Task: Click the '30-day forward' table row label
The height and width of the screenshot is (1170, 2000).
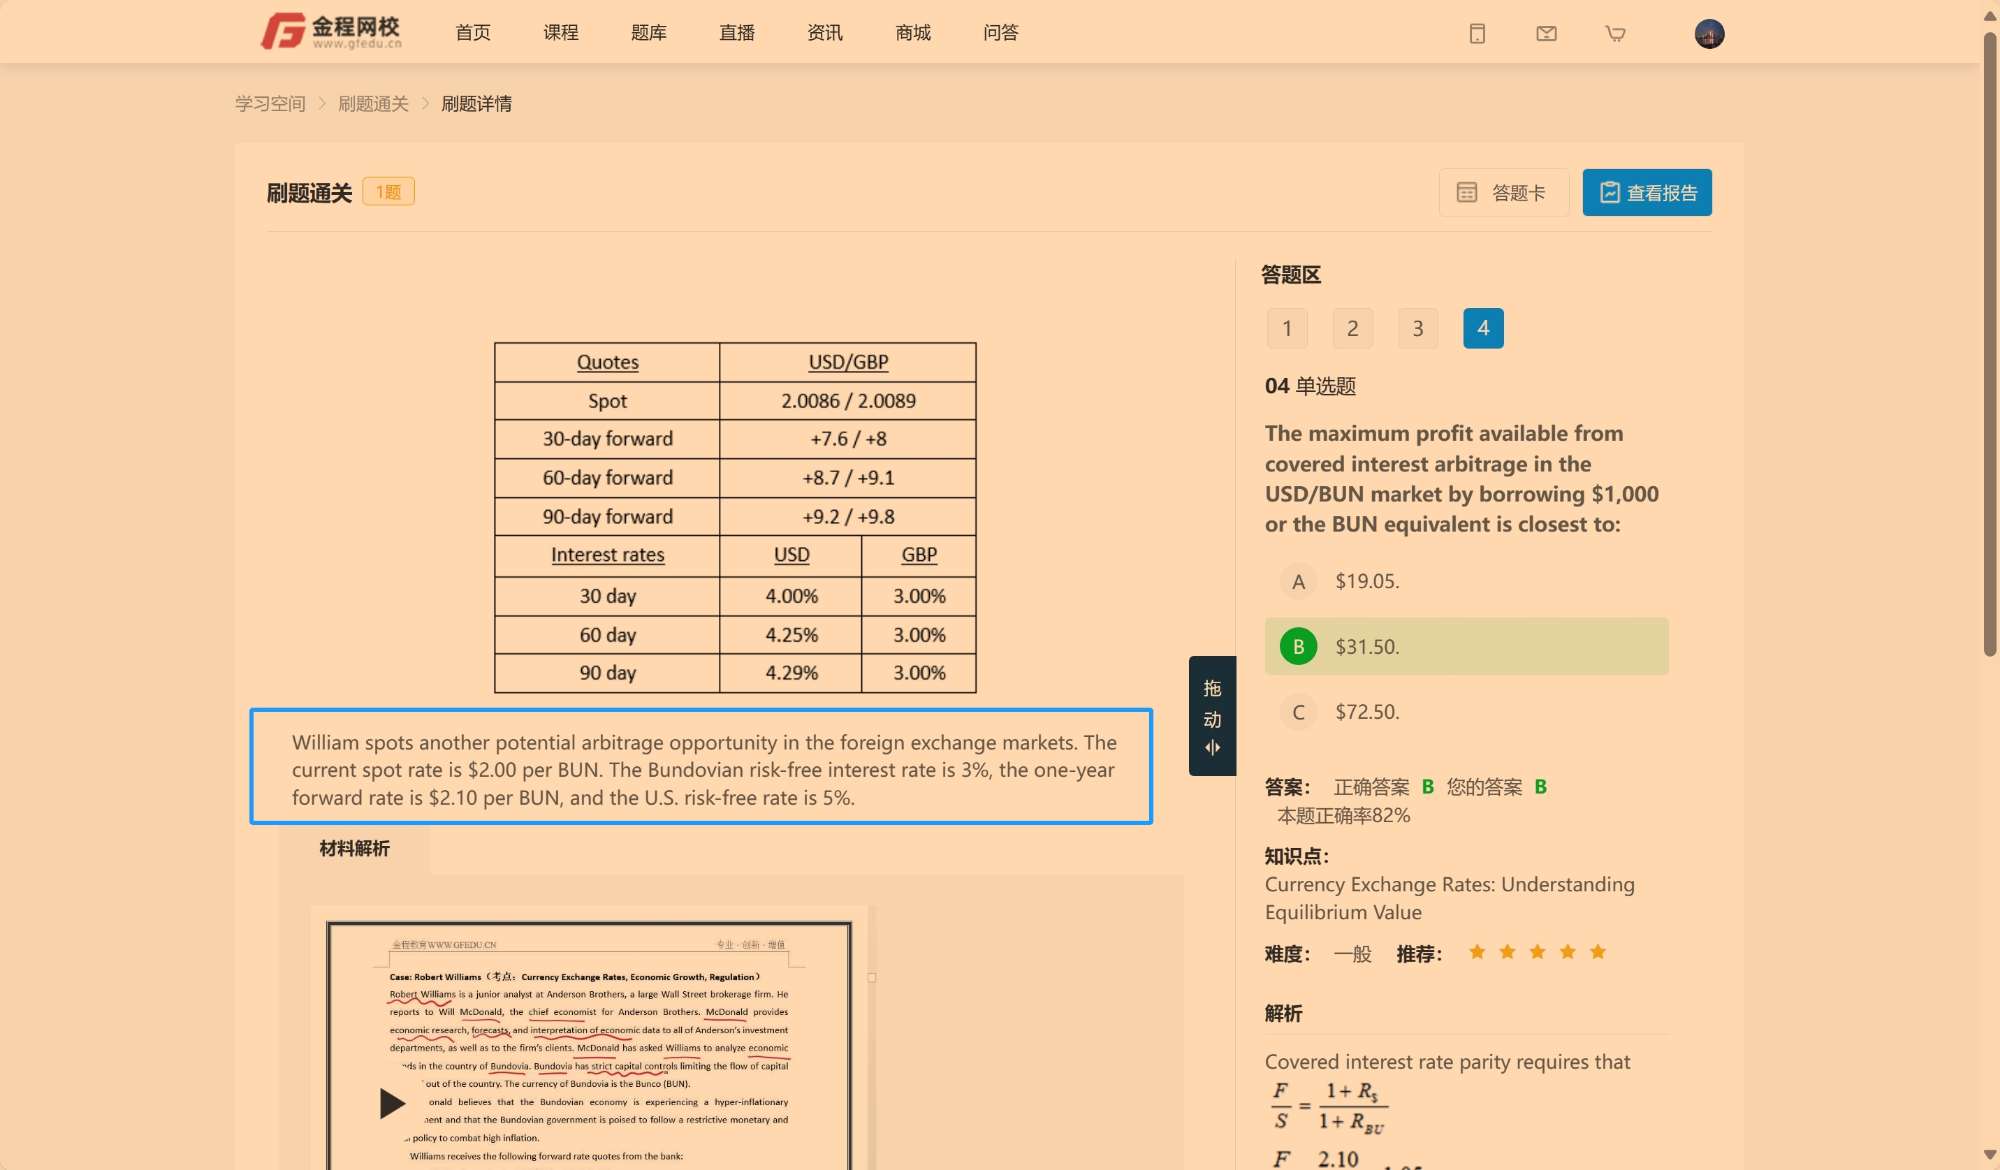Action: (607, 439)
